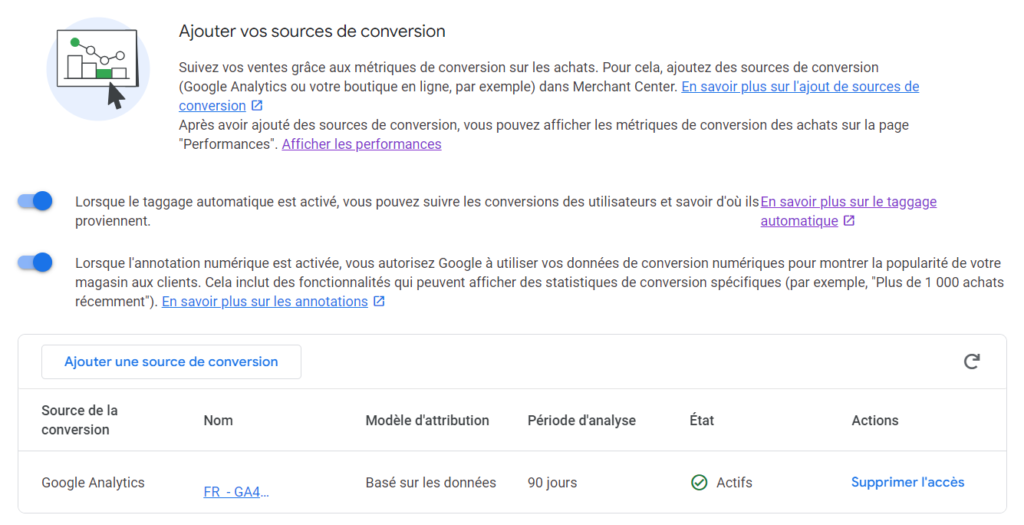This screenshot has height=525, width=1024.
Task: Click the 'État' column header
Action: tap(702, 420)
